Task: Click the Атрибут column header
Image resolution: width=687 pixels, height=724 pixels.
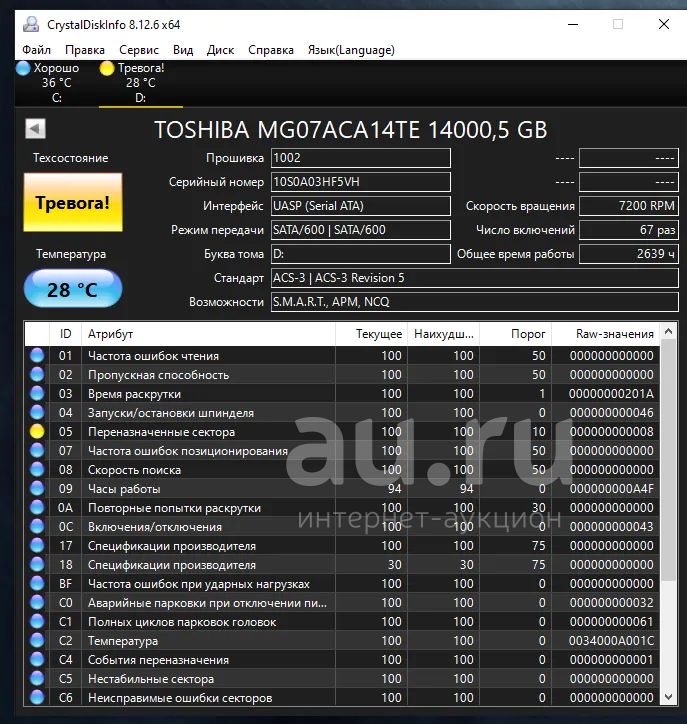Action: click(x=208, y=334)
